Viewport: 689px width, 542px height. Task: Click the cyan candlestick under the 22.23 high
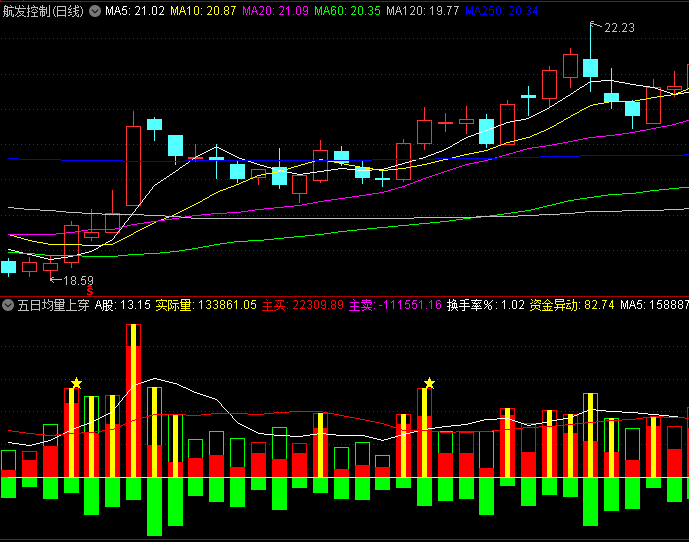(x=590, y=68)
